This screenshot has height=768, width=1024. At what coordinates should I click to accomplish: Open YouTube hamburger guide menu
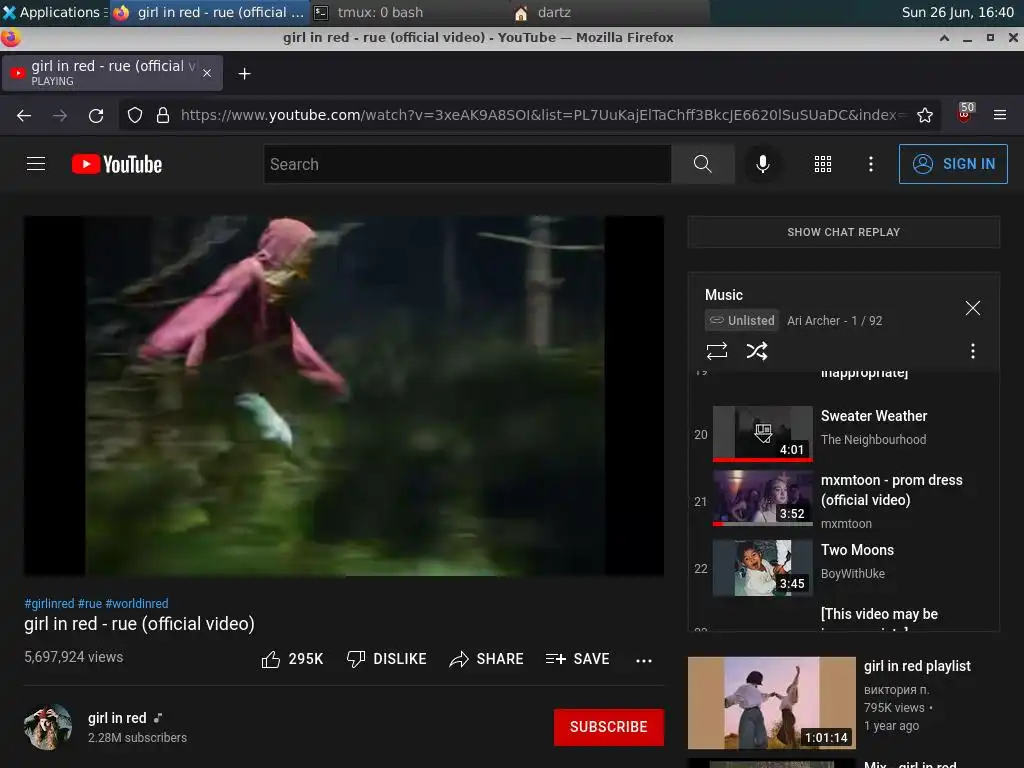[36, 164]
